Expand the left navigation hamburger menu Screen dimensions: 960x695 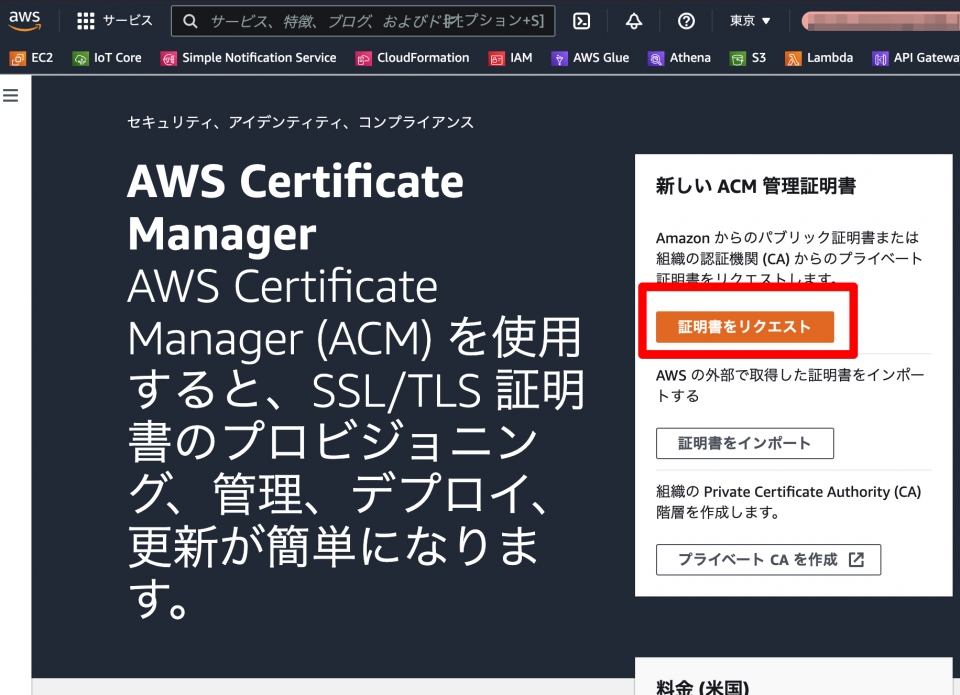11,94
